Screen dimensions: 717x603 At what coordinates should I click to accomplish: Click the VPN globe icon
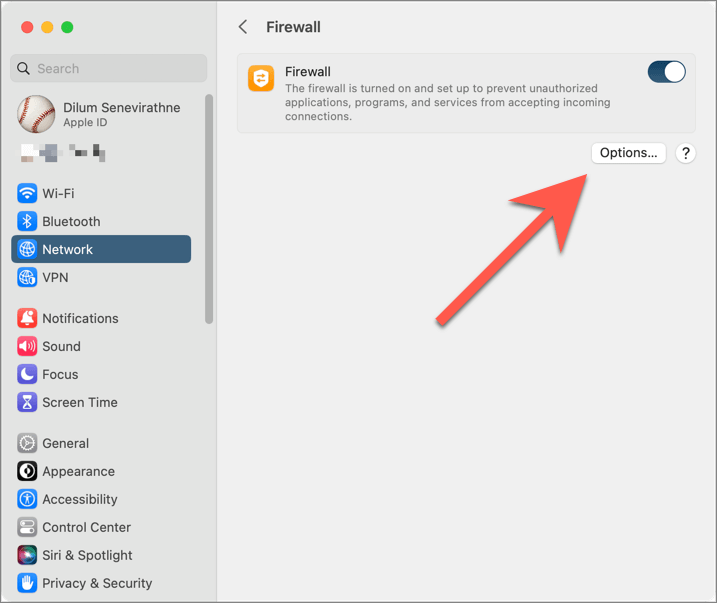27,277
